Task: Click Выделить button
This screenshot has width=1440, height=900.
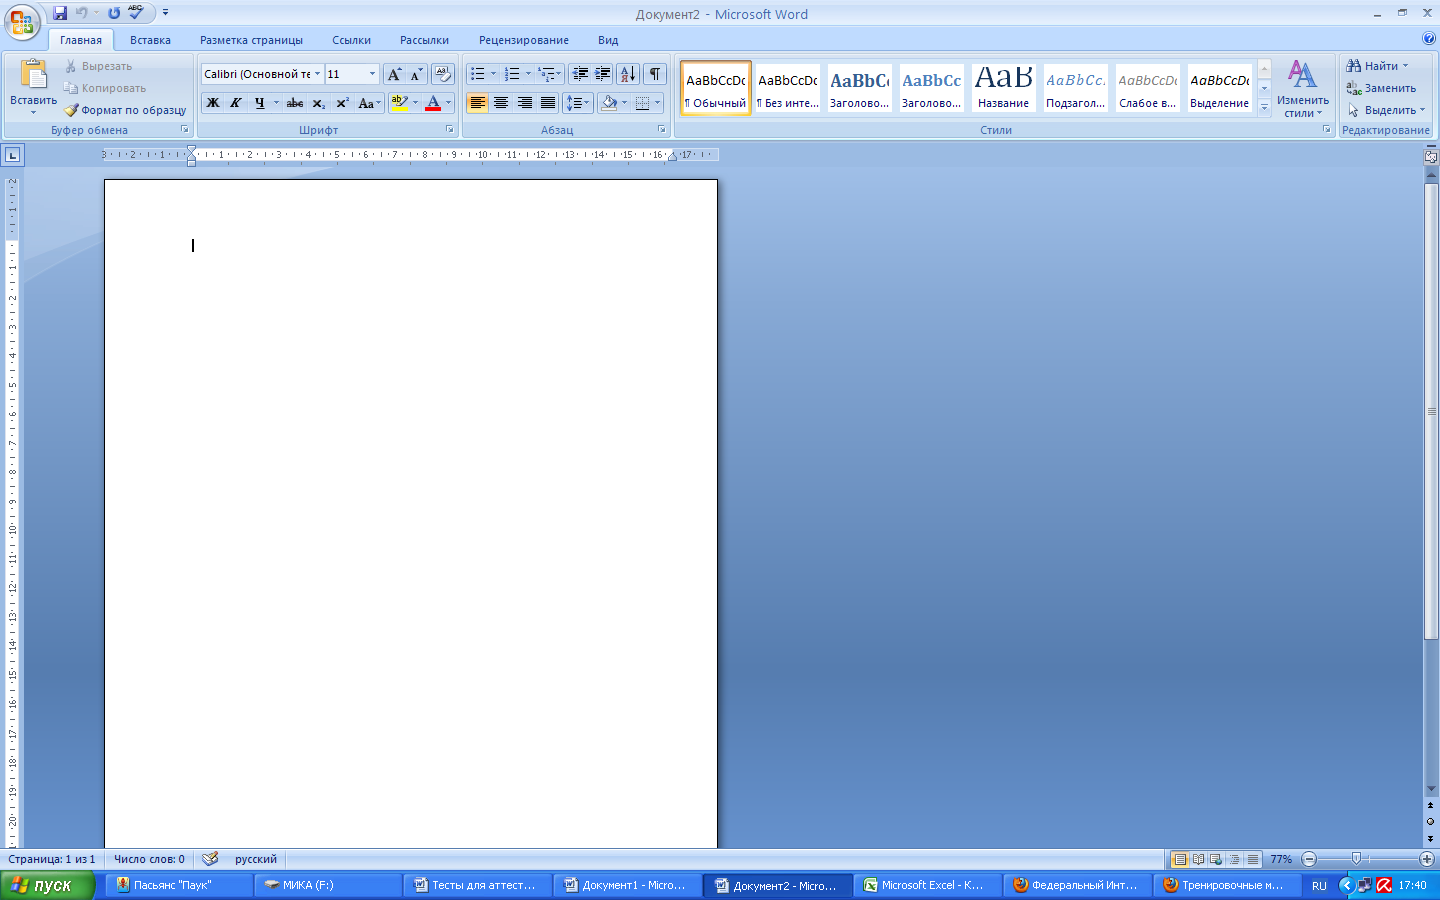Action: click(x=1386, y=110)
